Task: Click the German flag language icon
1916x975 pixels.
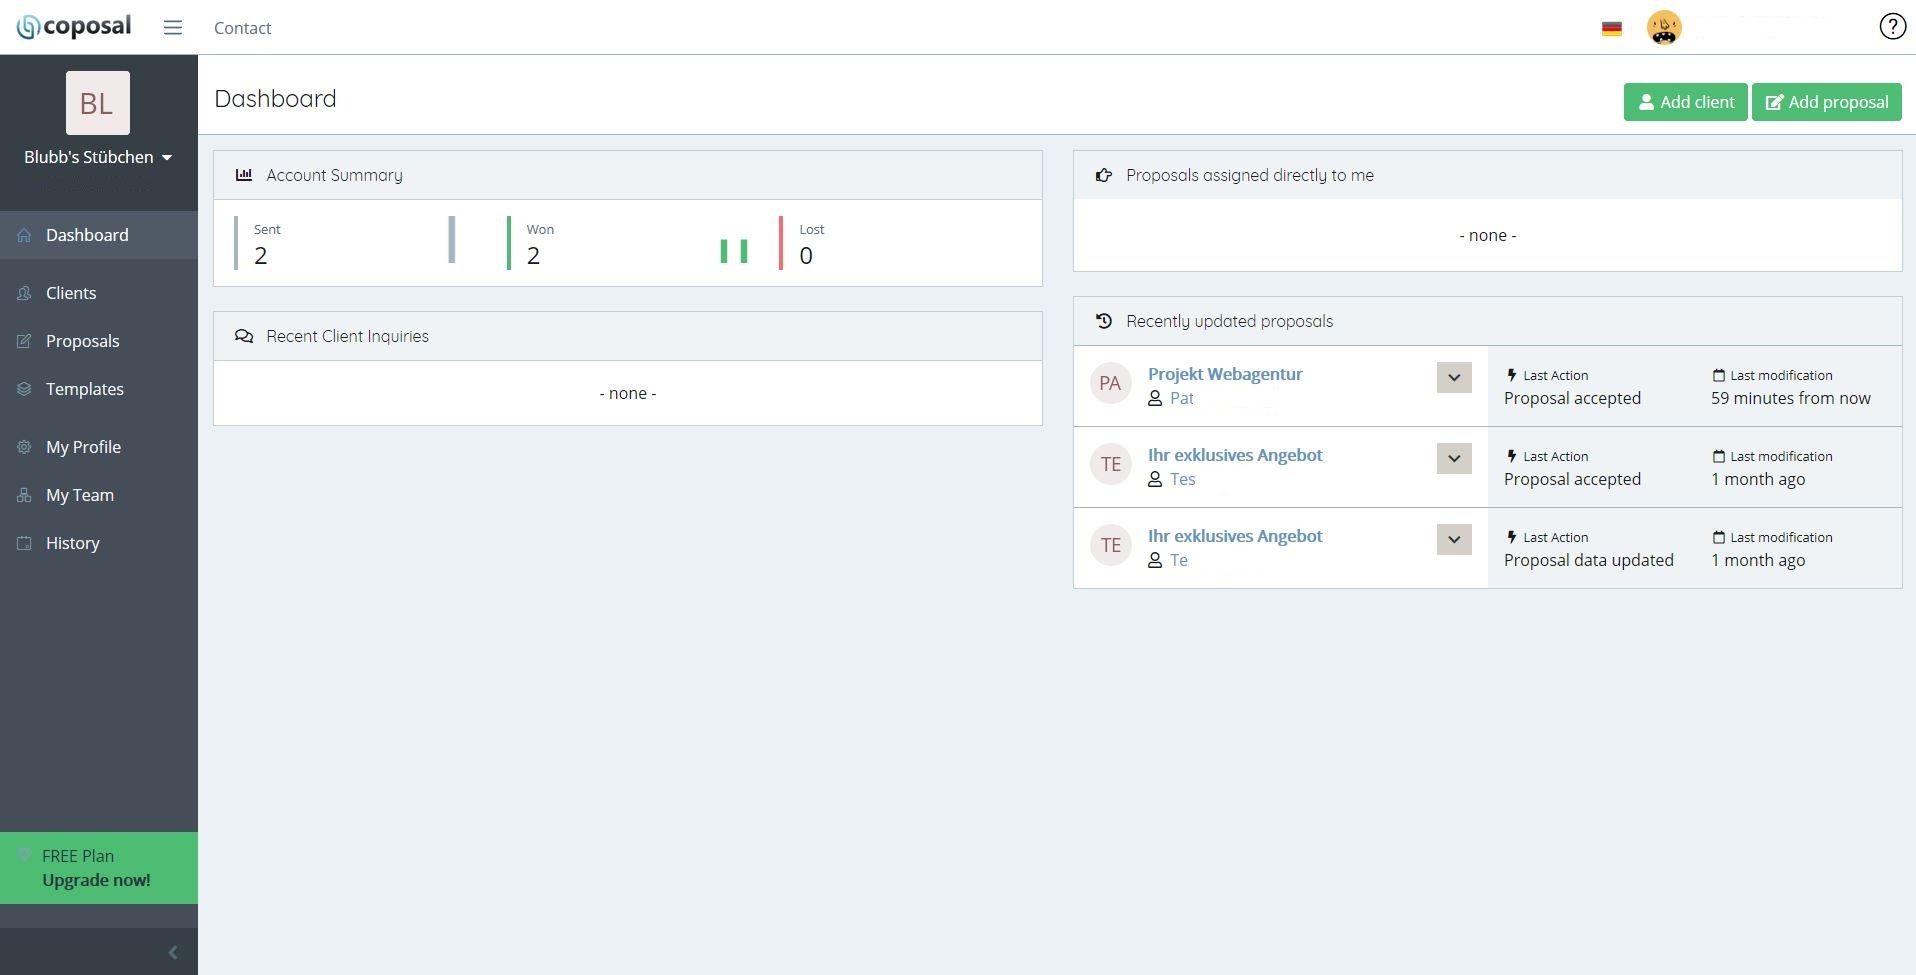Action: [1611, 29]
